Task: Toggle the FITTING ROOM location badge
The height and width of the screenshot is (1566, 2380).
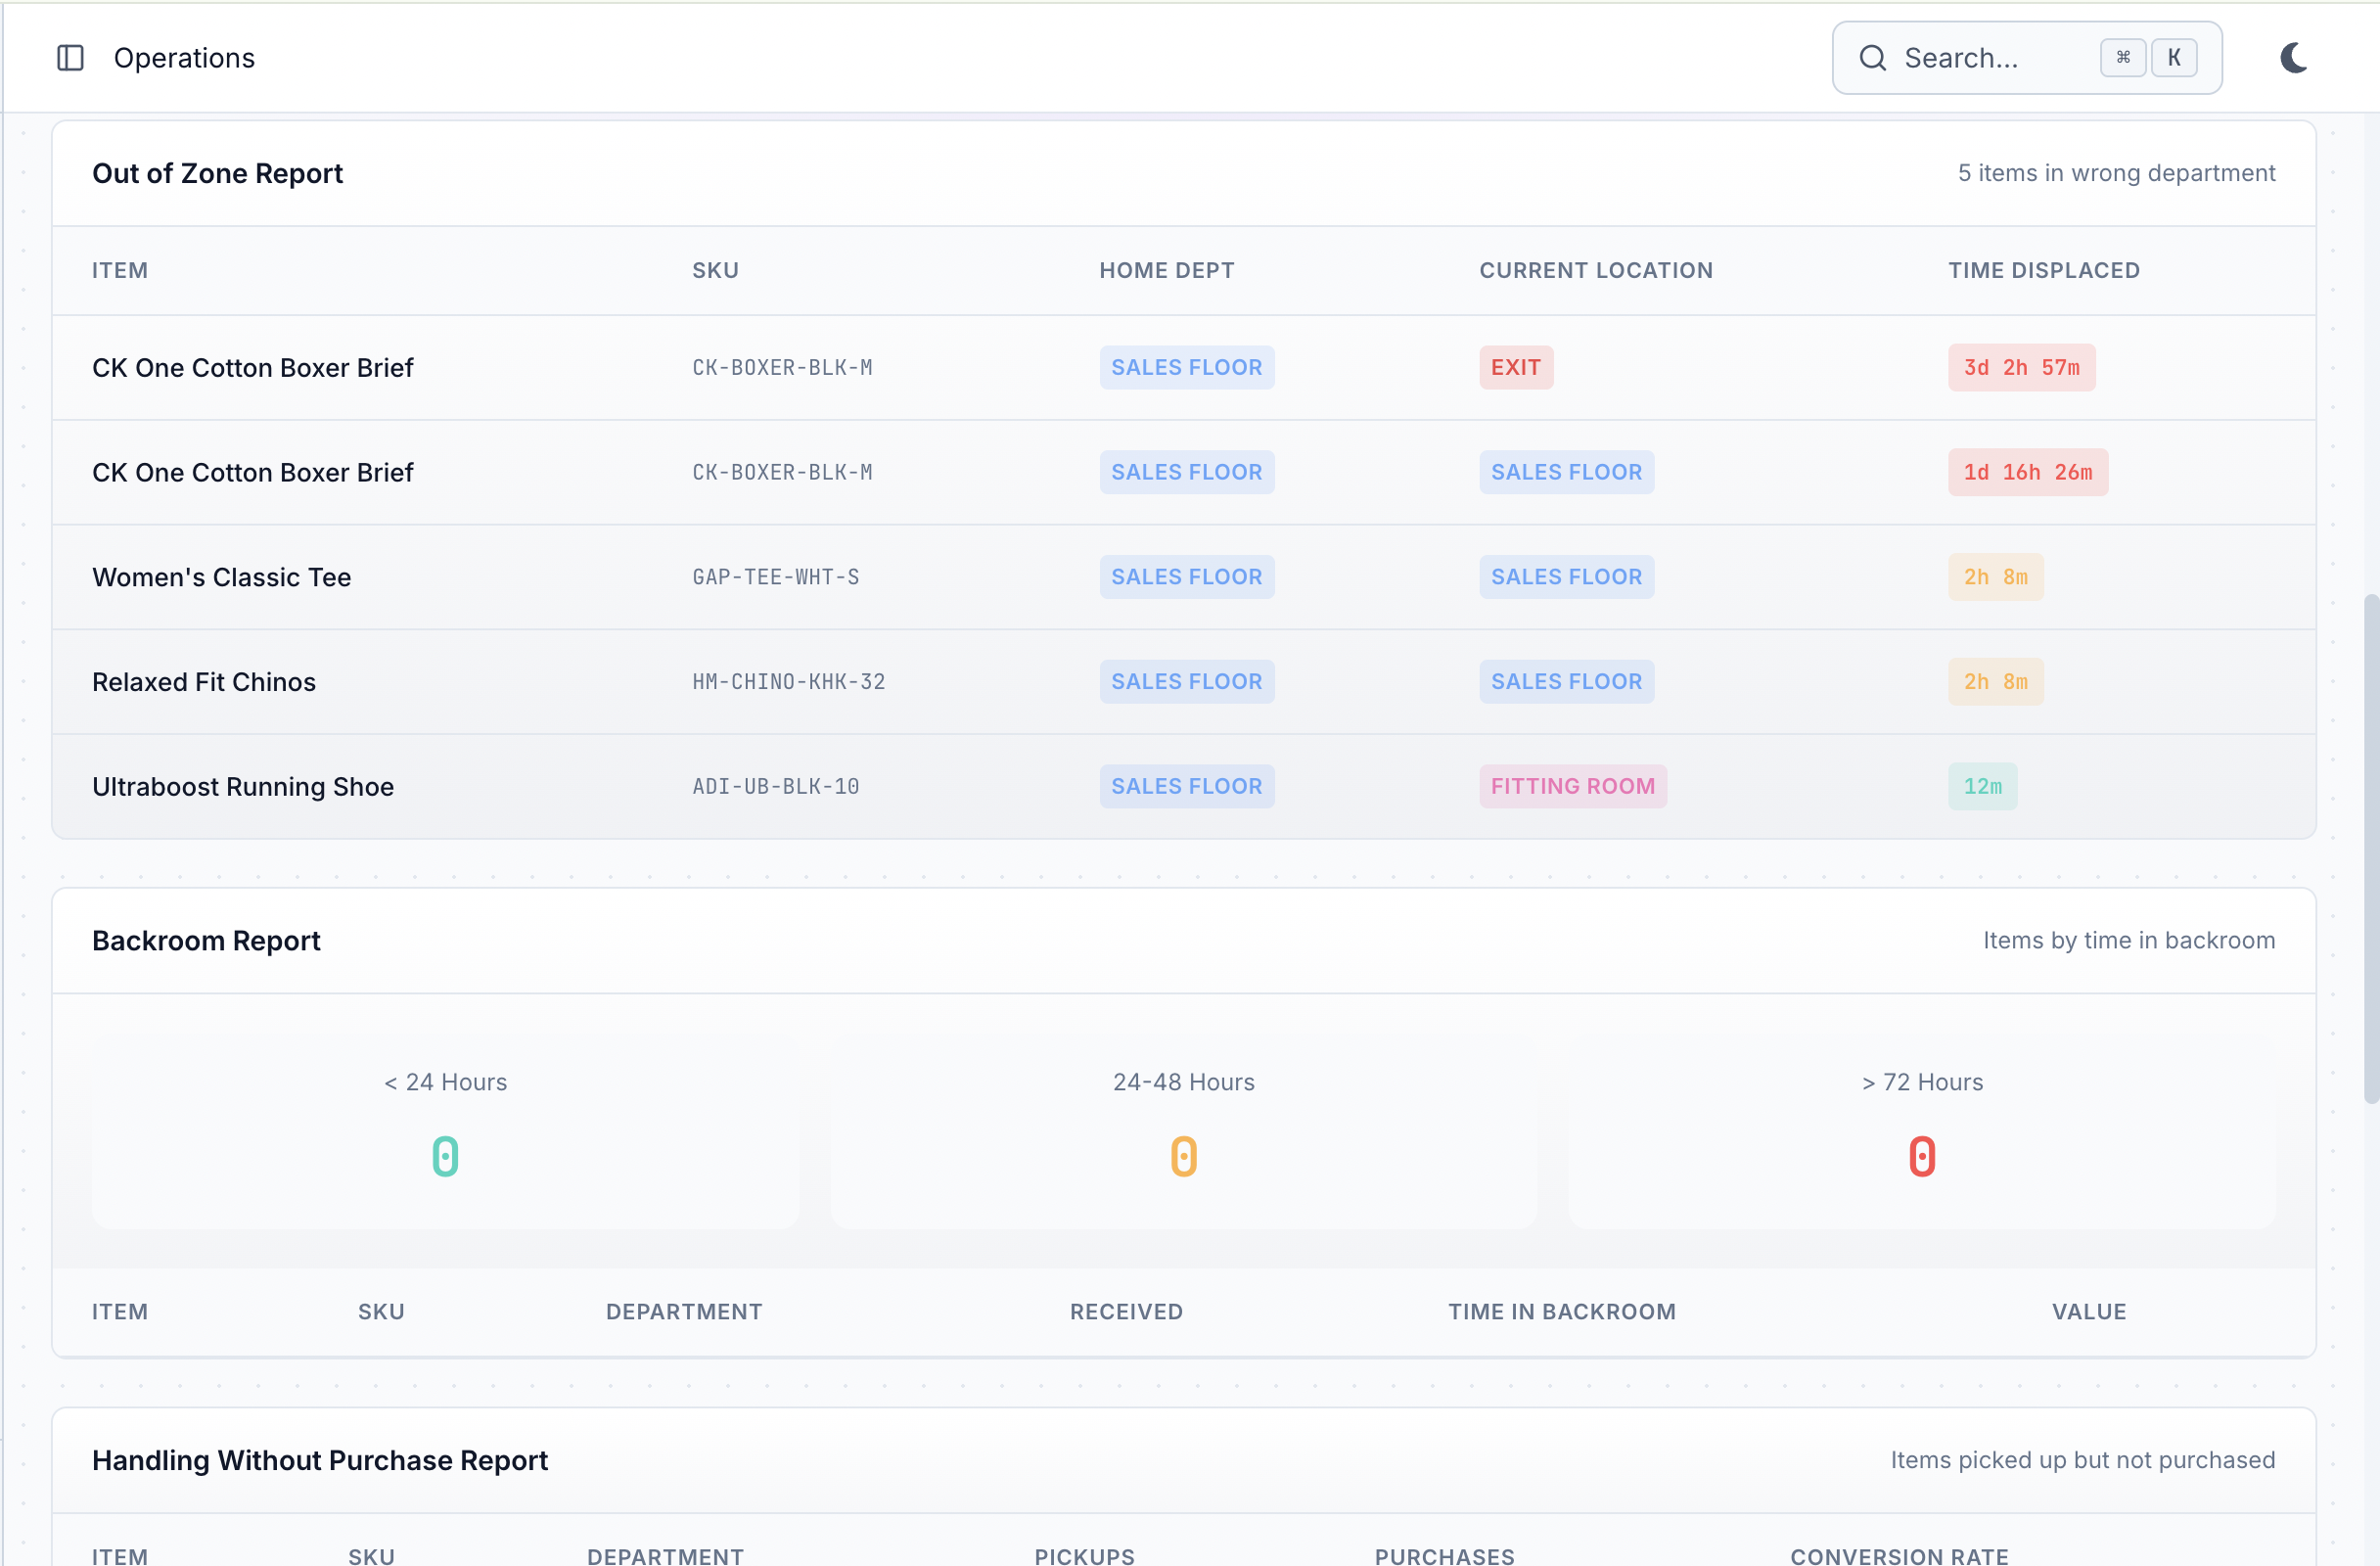Action: pyautogui.click(x=1572, y=786)
